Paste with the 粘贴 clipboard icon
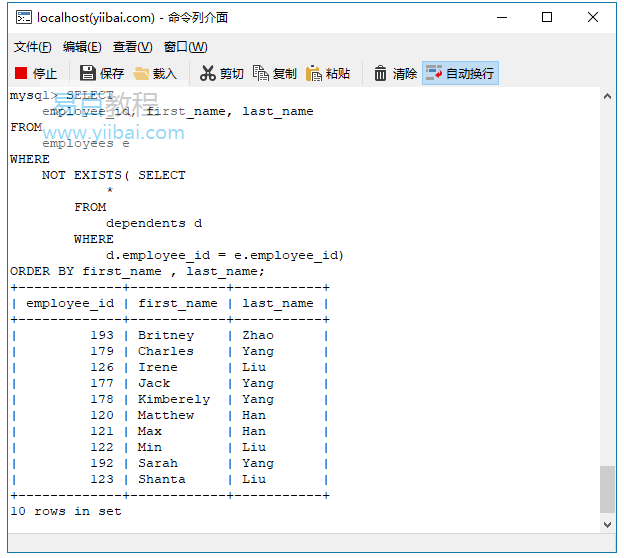Image resolution: width=624 pixels, height=558 pixels. point(314,73)
